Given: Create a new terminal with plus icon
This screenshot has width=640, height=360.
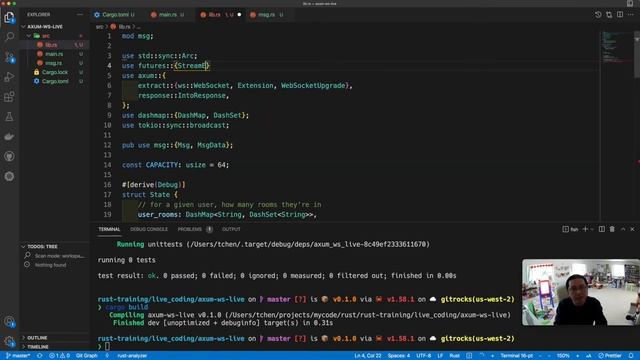Looking at the screenshot, I should click(585, 229).
